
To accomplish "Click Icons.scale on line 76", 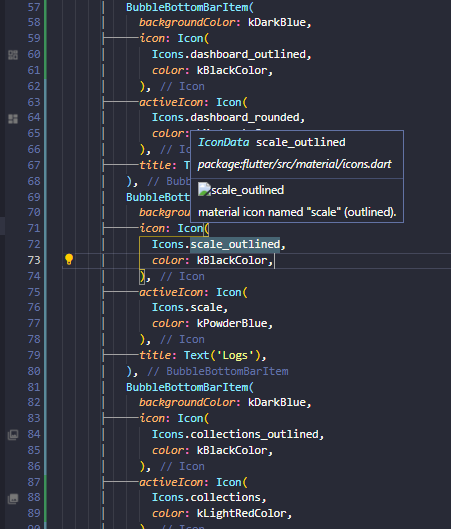I will [x=187, y=307].
